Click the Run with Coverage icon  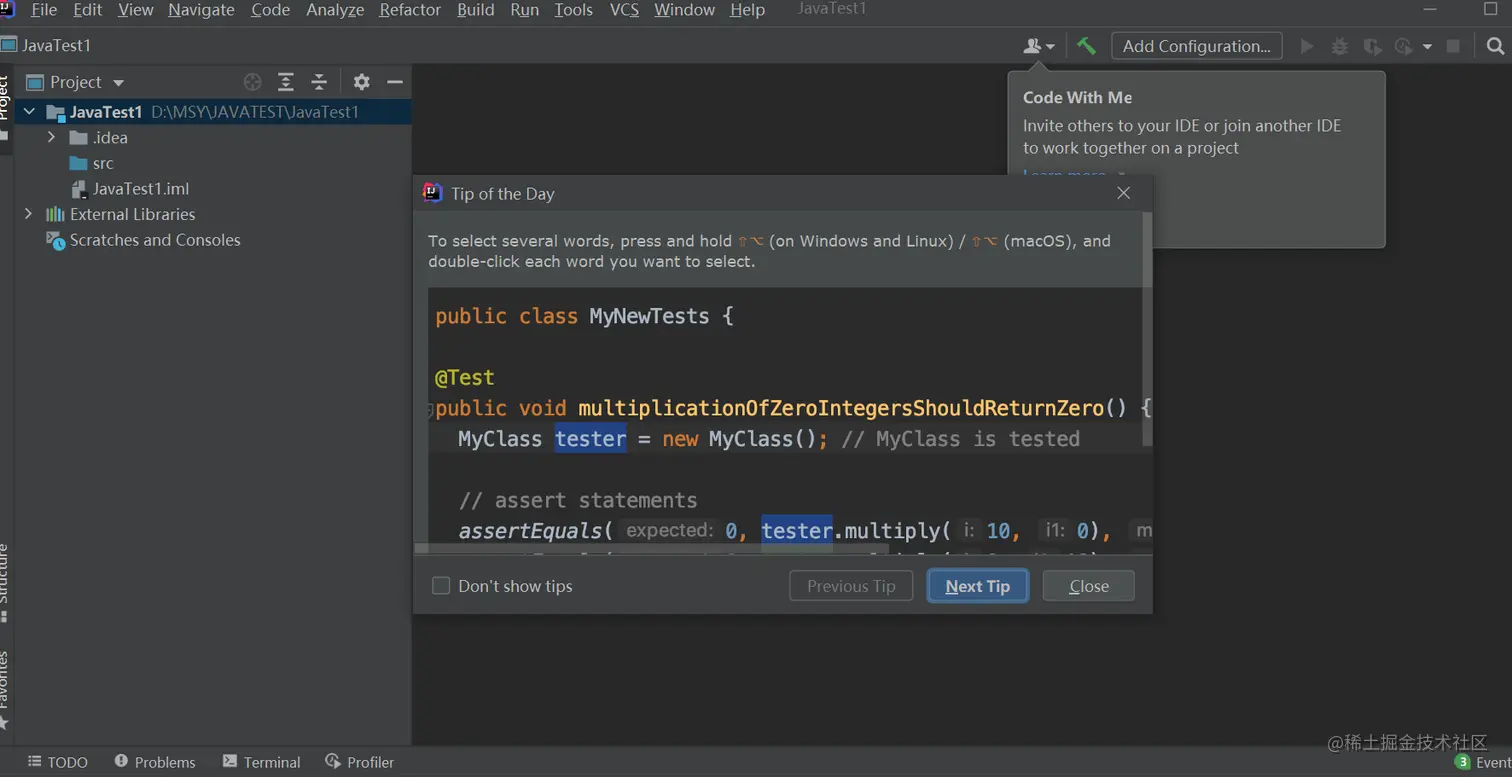(1372, 46)
